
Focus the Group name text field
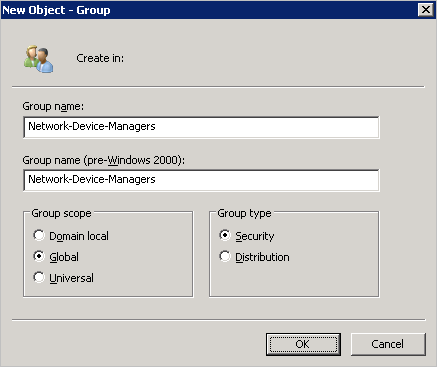tap(201, 127)
